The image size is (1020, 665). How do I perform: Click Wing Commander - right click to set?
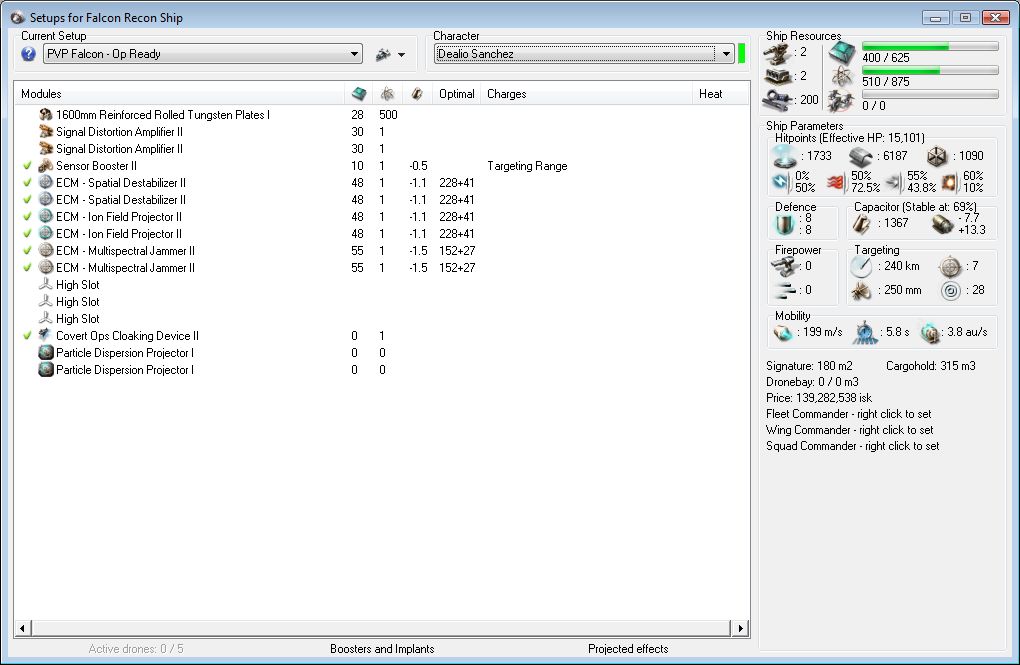(x=850, y=430)
